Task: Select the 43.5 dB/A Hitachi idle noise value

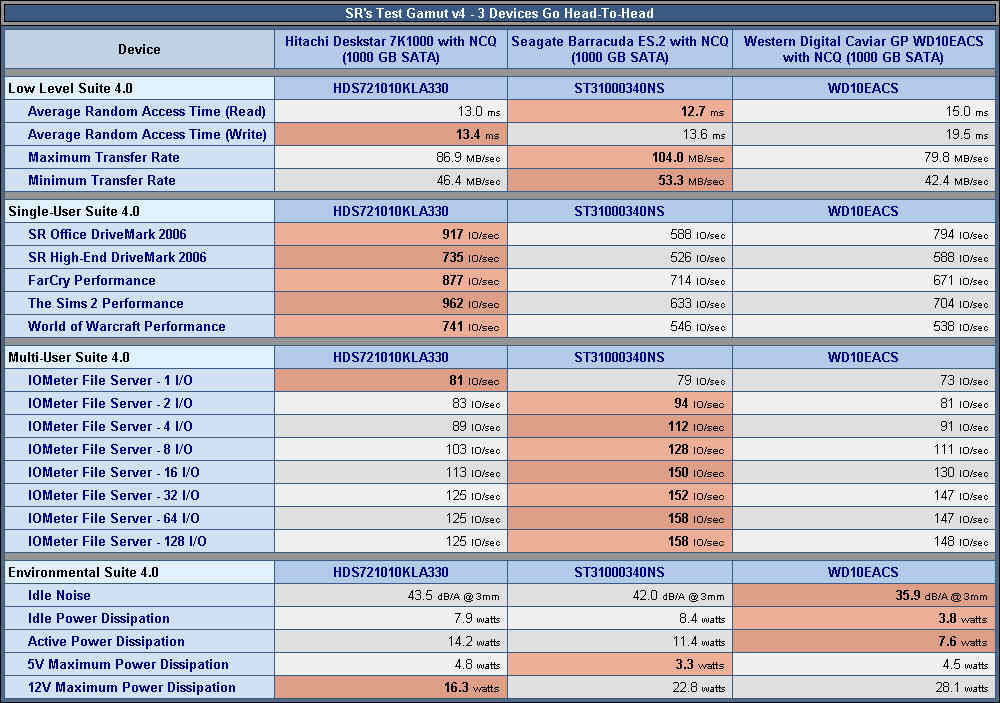Action: click(453, 595)
